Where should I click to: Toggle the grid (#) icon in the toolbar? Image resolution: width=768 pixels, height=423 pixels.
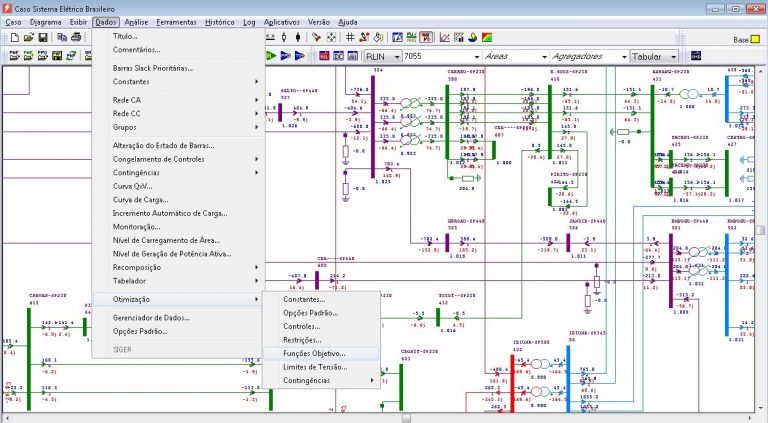click(x=349, y=39)
